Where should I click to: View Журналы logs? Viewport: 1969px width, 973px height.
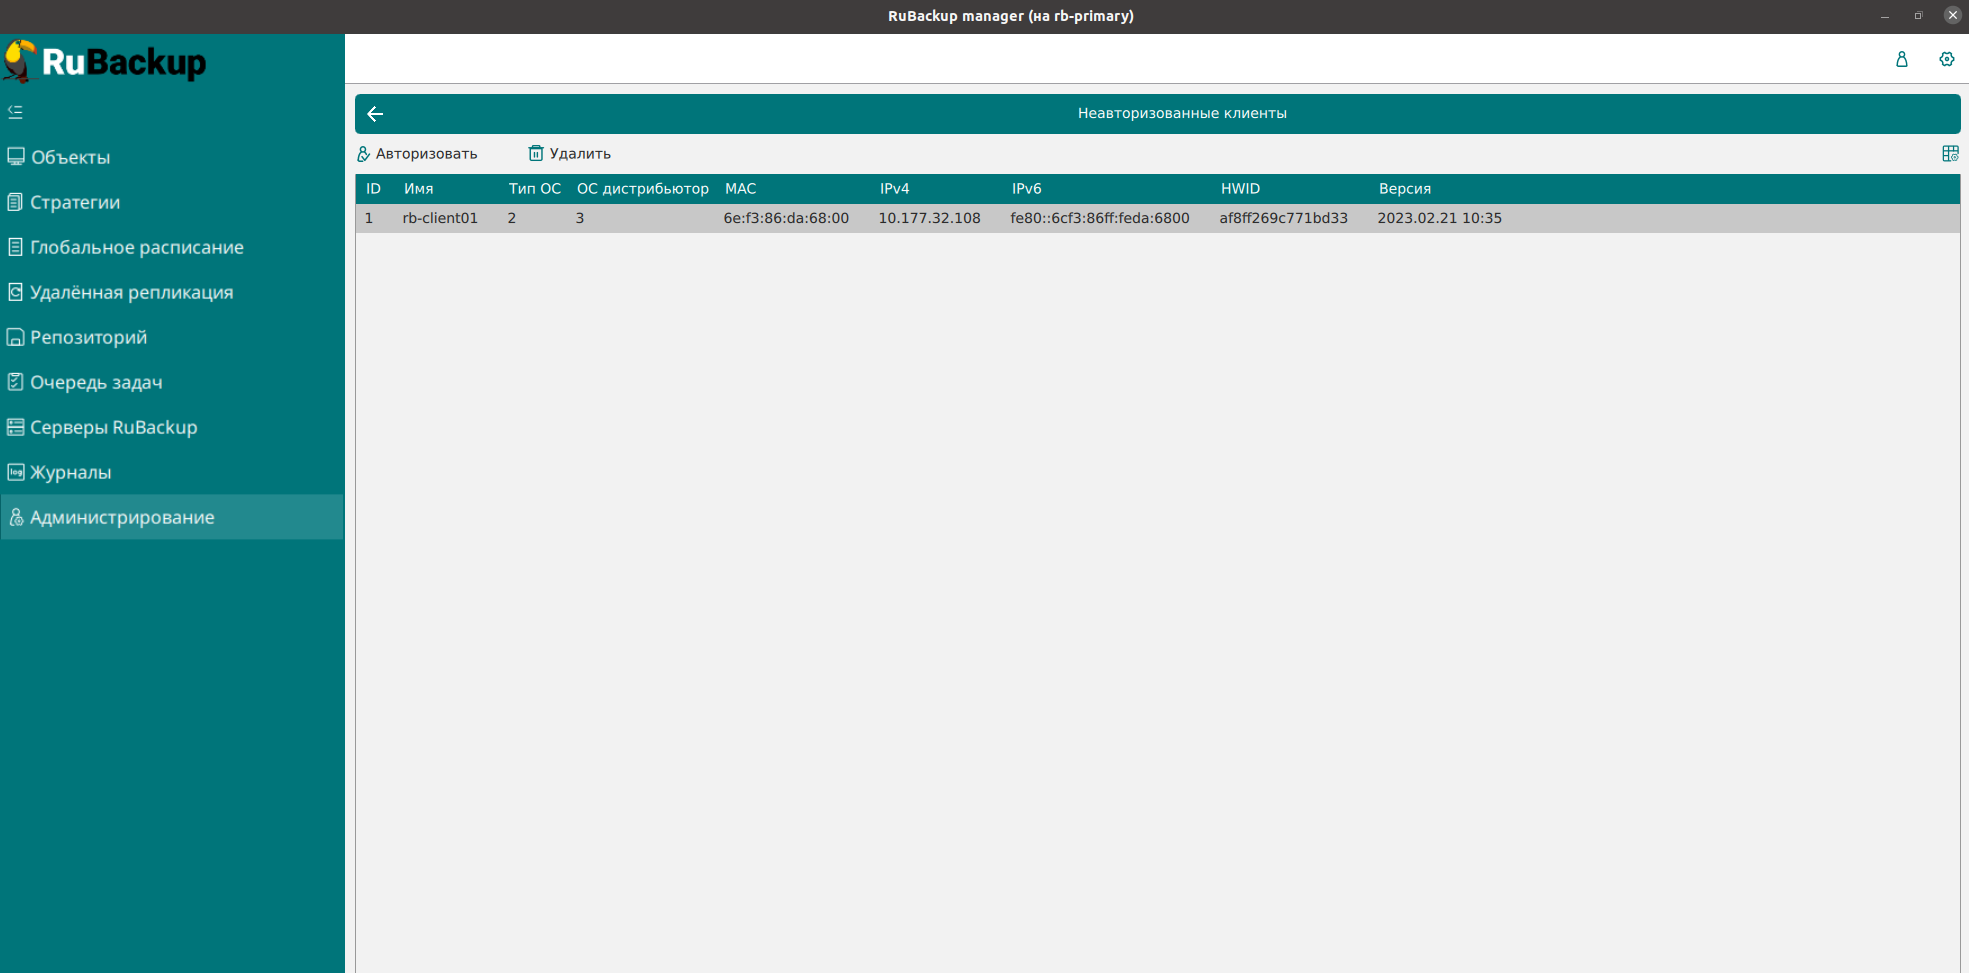point(70,472)
